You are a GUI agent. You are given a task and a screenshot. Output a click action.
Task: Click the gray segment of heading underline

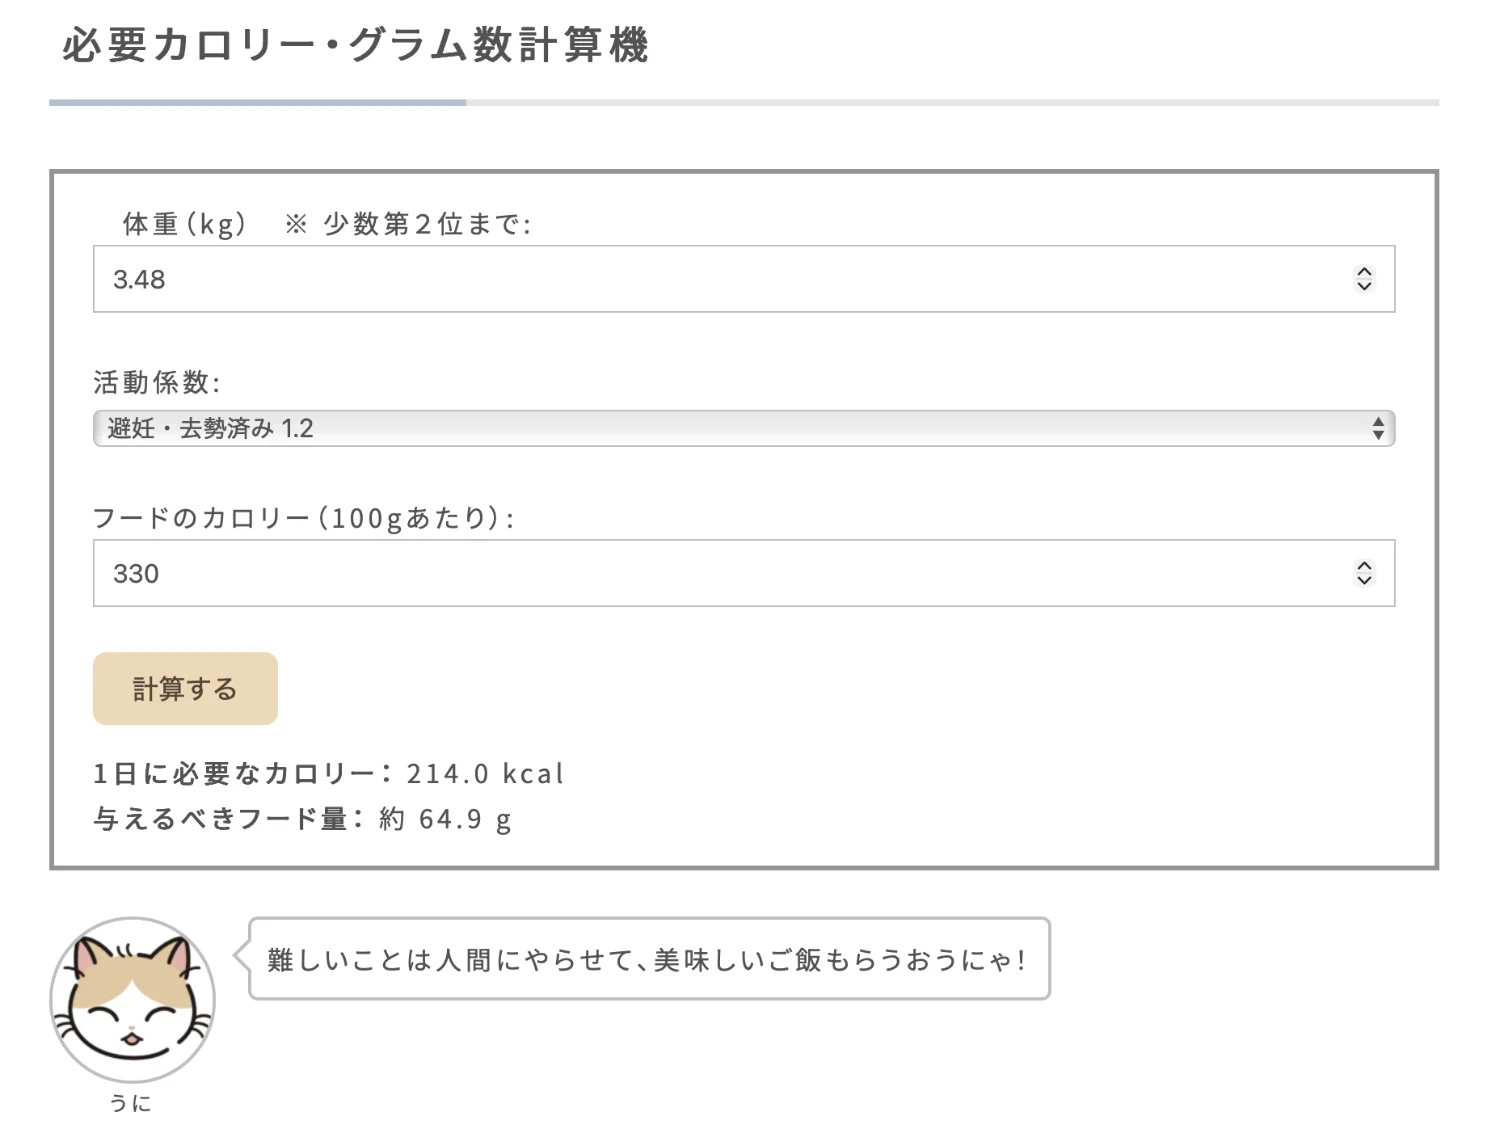pos(950,102)
